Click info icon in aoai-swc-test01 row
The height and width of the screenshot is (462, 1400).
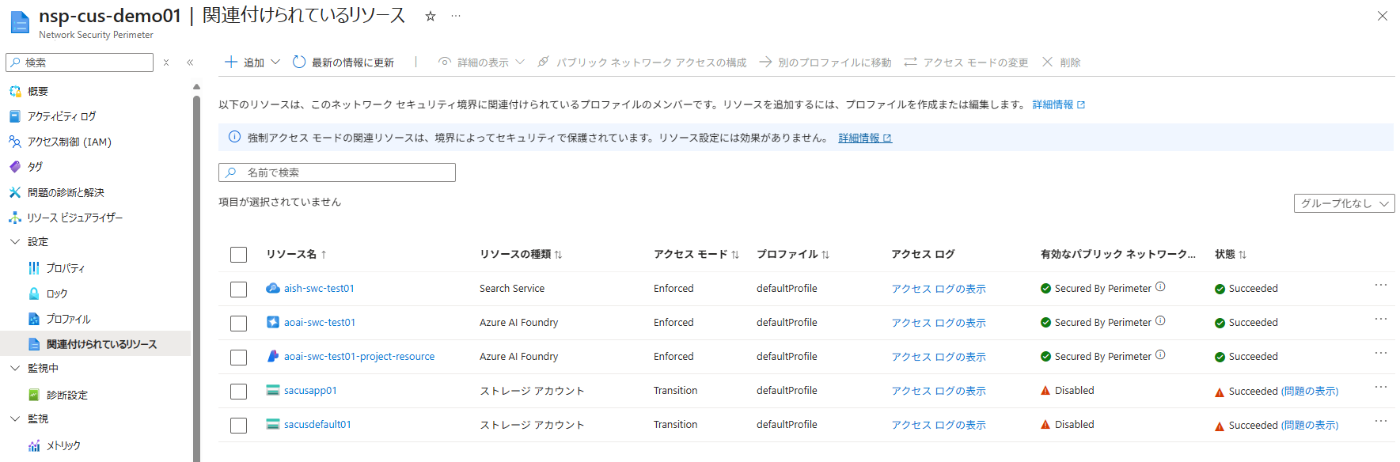pyautogui.click(x=1161, y=322)
